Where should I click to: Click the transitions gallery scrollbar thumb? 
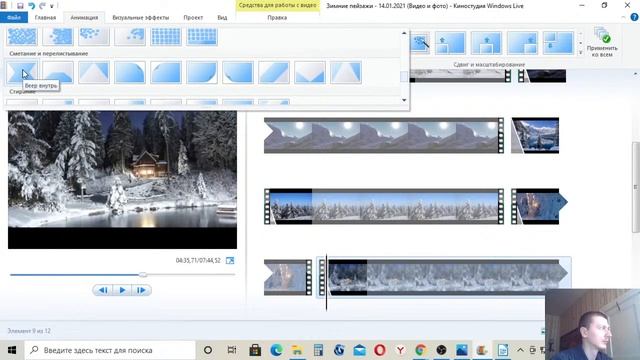pyautogui.click(x=404, y=76)
